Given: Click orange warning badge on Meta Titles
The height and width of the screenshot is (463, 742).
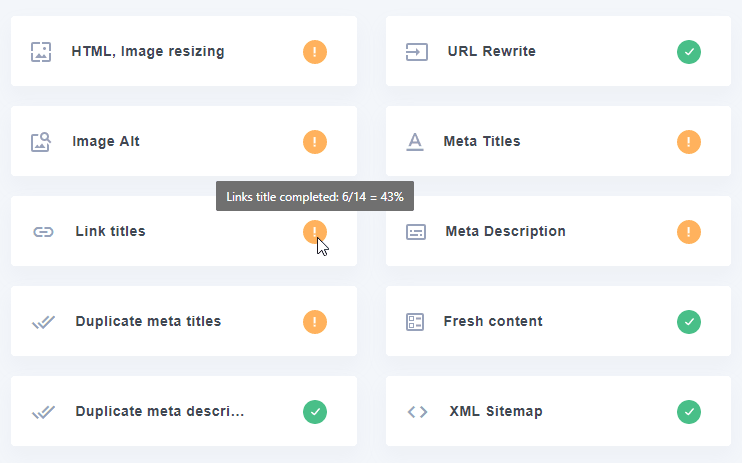Looking at the screenshot, I should click(689, 142).
